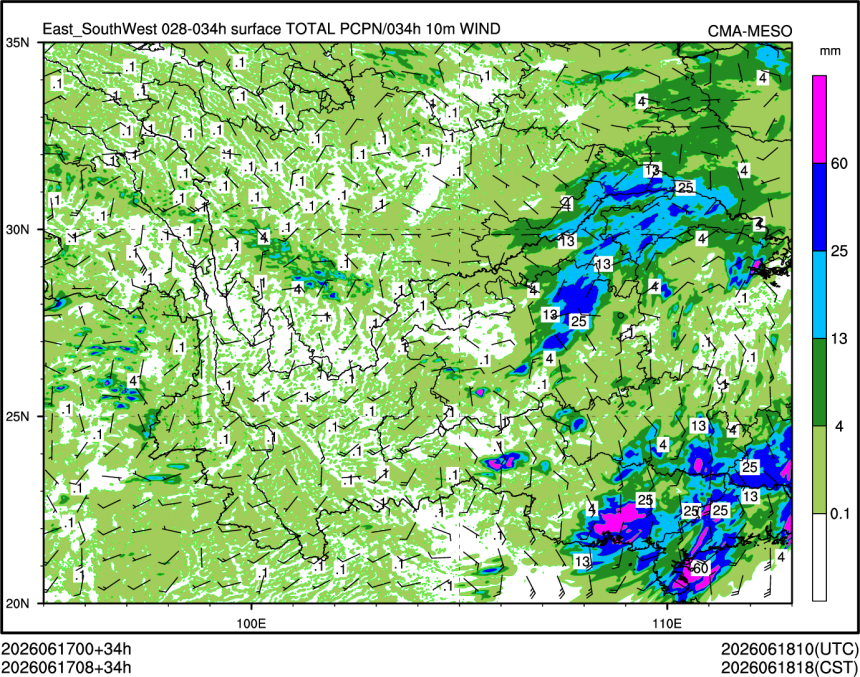
Task: Click the '2026061818(CST)' valid time text
Action: [x=790, y=668]
